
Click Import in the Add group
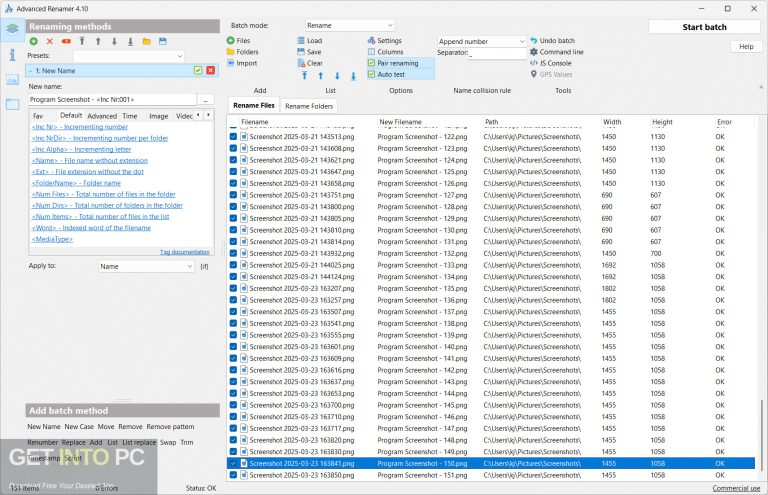pyautogui.click(x=242, y=63)
